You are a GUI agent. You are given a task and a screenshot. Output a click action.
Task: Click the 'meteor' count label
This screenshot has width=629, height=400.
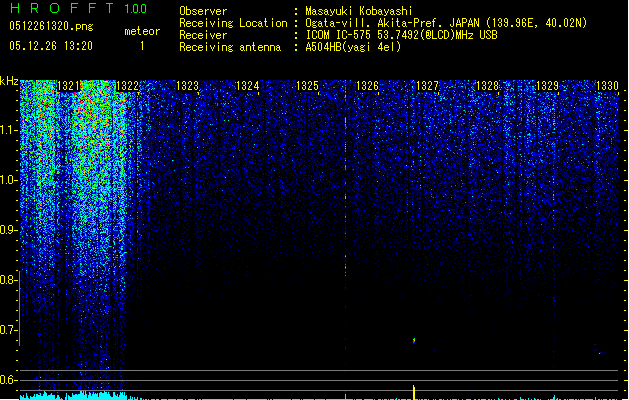(142, 31)
